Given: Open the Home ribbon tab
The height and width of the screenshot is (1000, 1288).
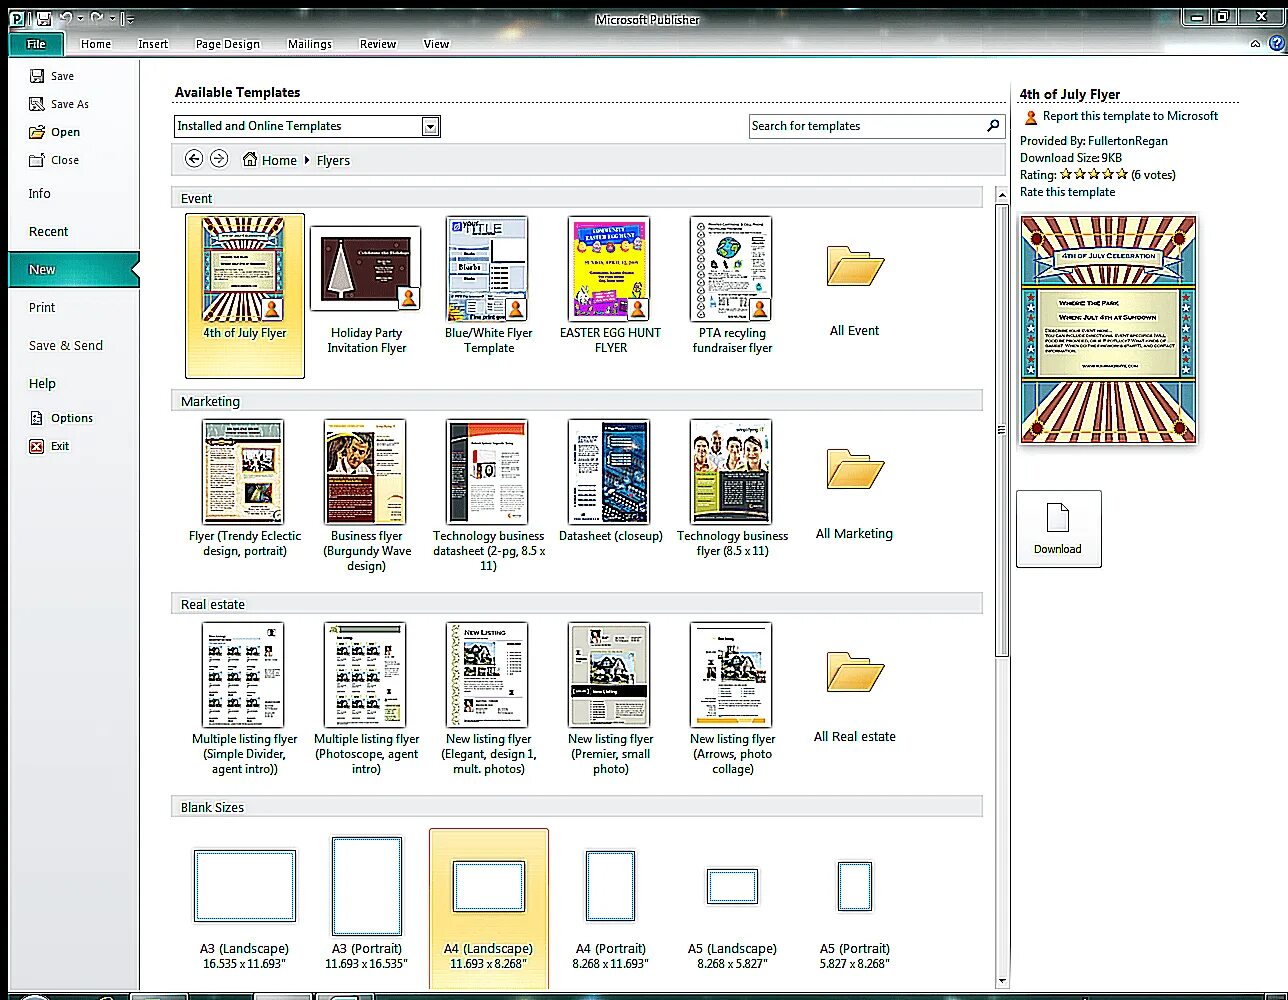Looking at the screenshot, I should [96, 44].
